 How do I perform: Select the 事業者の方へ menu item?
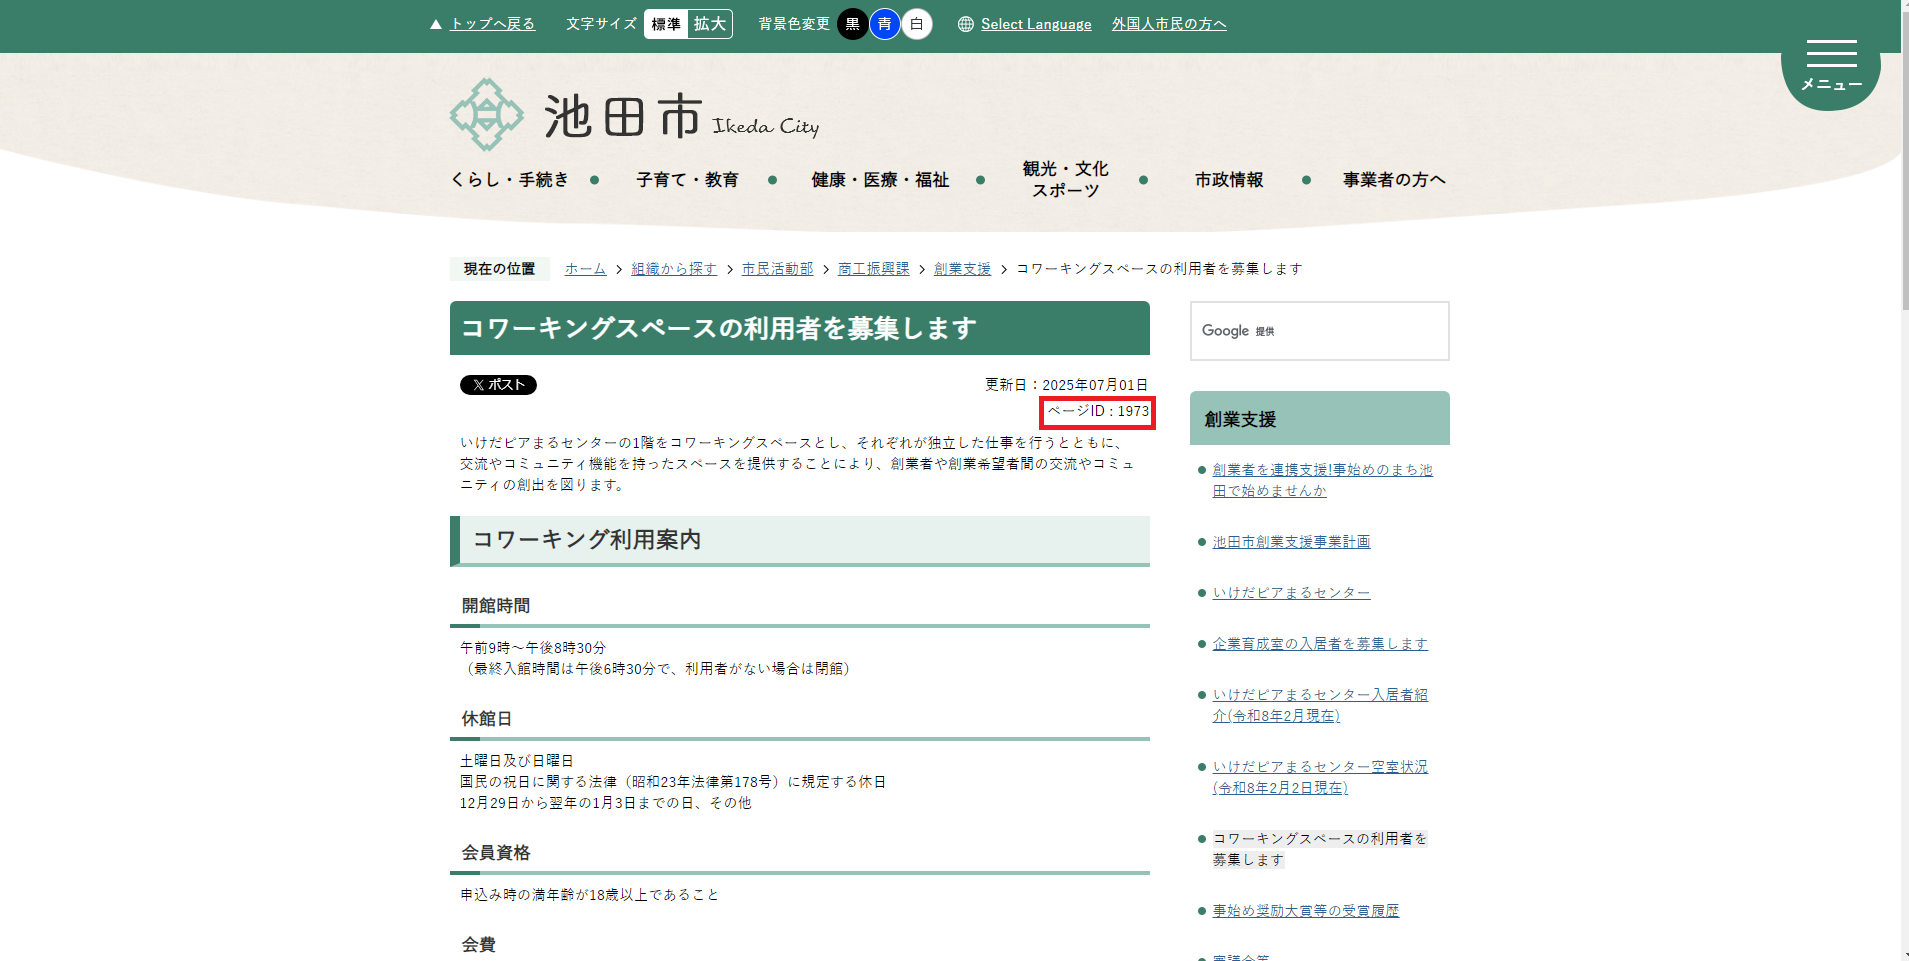click(x=1392, y=180)
